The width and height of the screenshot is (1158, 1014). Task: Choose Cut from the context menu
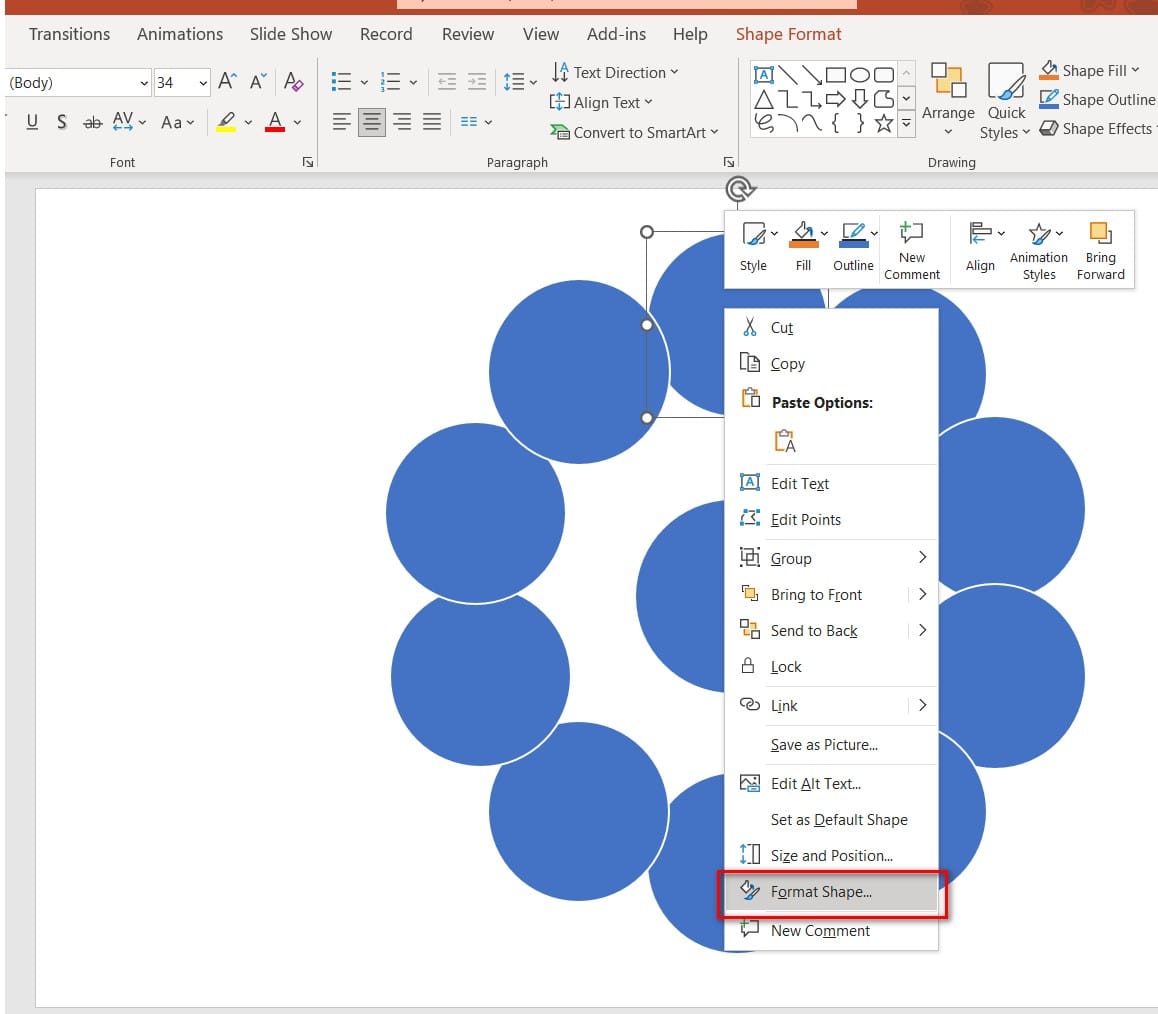[x=832, y=328]
